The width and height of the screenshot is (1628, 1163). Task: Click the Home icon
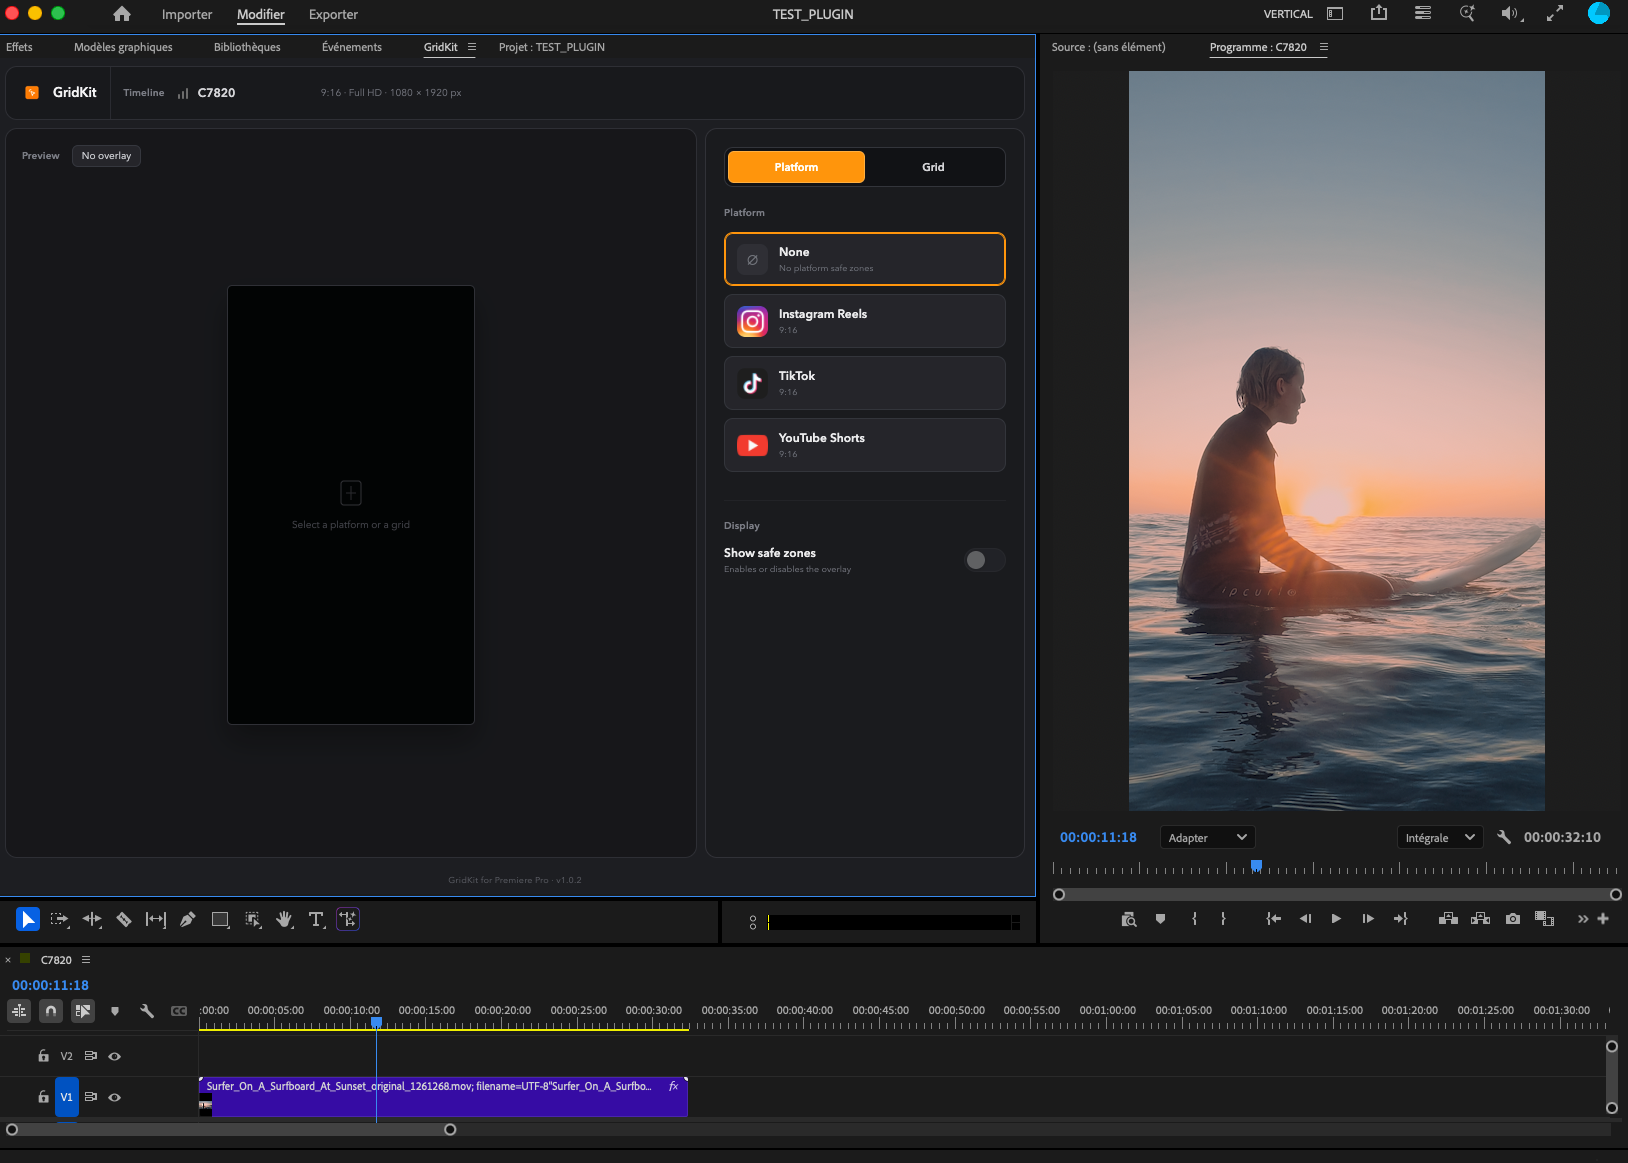pyautogui.click(x=122, y=14)
